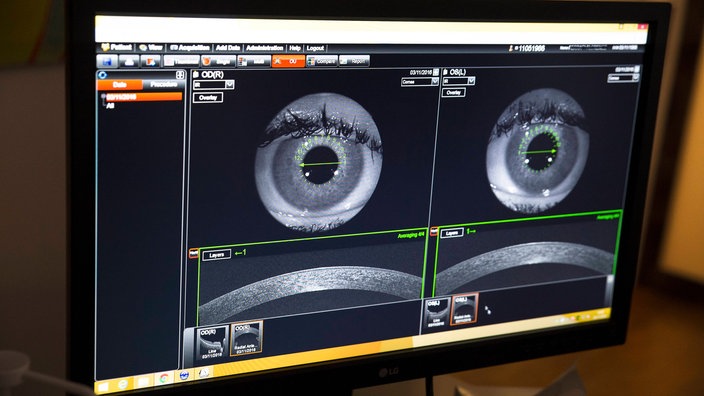Click the OS(L) infrared eye image

(x=538, y=150)
